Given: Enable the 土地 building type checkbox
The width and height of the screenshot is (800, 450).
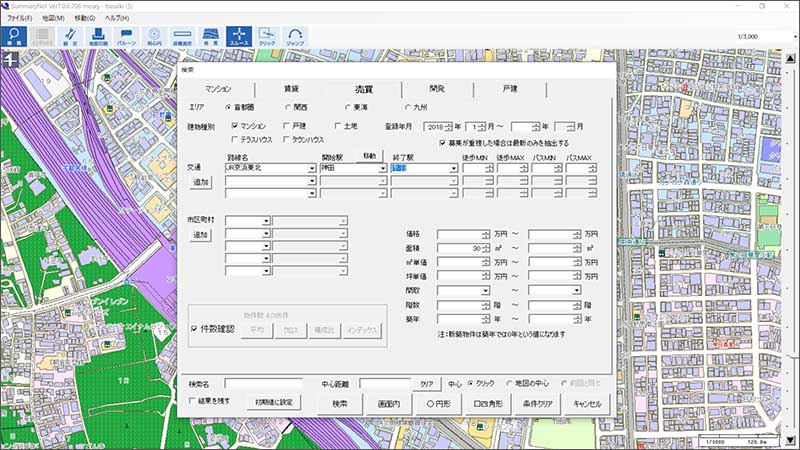Looking at the screenshot, I should click(338, 126).
